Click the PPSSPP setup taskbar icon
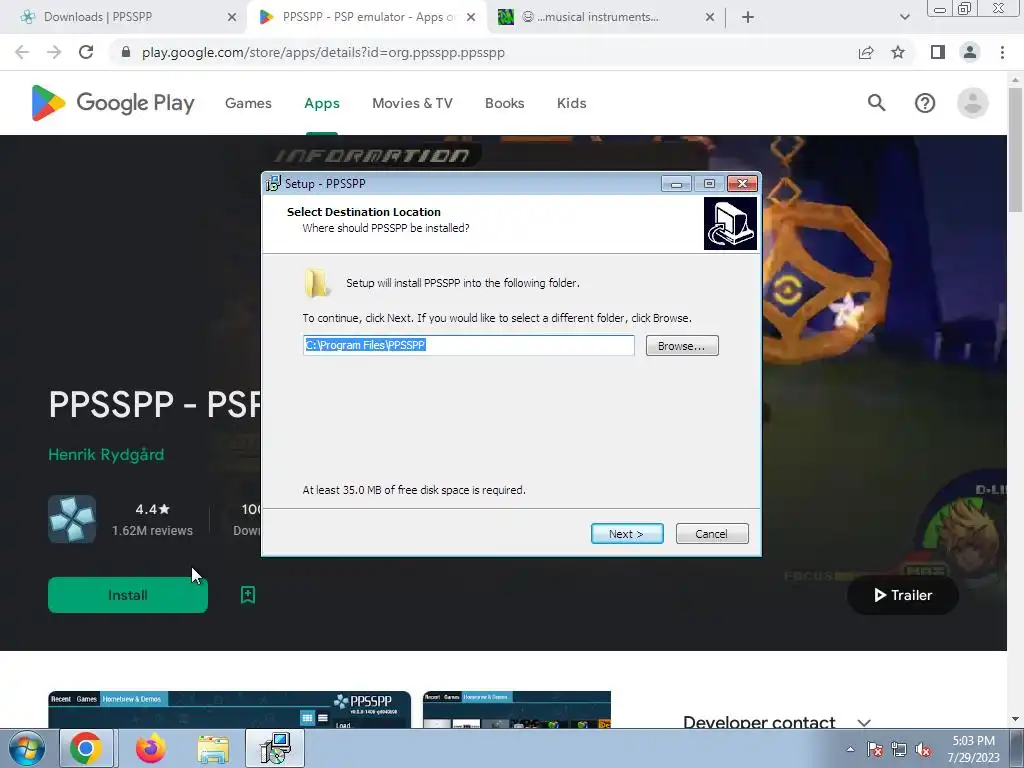Viewport: 1024px width, 768px height. pyautogui.click(x=276, y=748)
